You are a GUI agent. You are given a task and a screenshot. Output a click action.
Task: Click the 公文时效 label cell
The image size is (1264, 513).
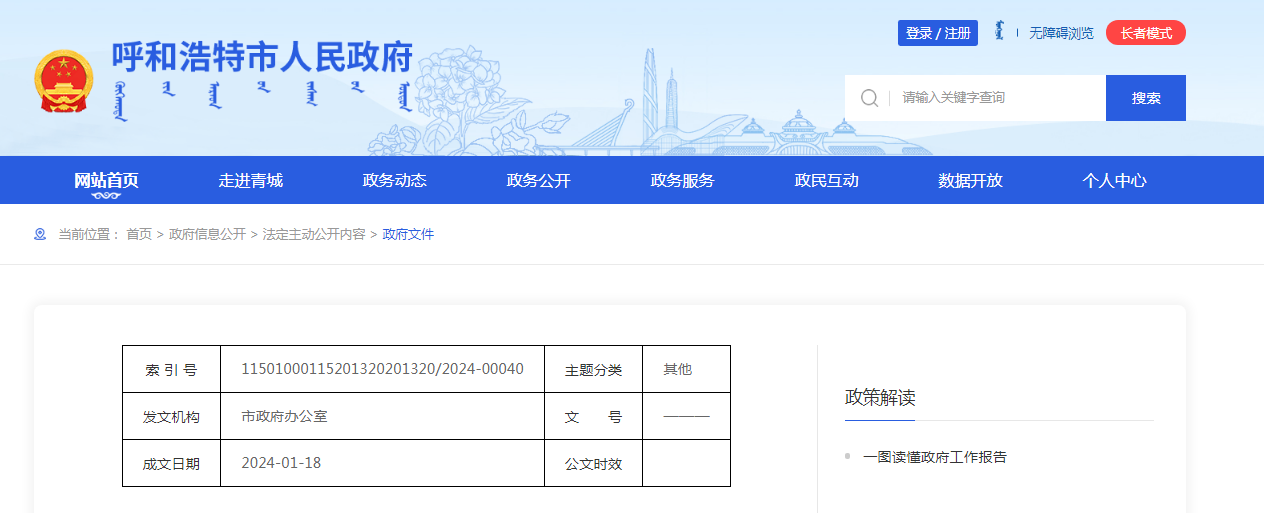593,464
